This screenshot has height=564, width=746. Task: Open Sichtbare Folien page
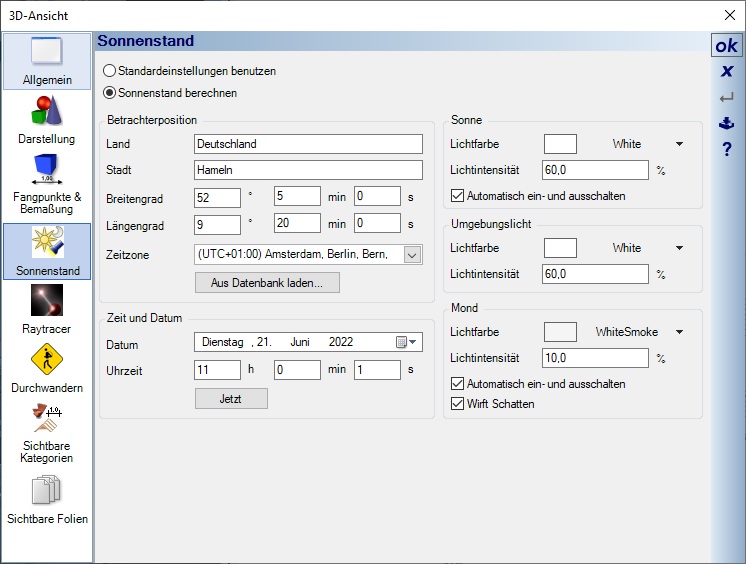click(x=47, y=500)
